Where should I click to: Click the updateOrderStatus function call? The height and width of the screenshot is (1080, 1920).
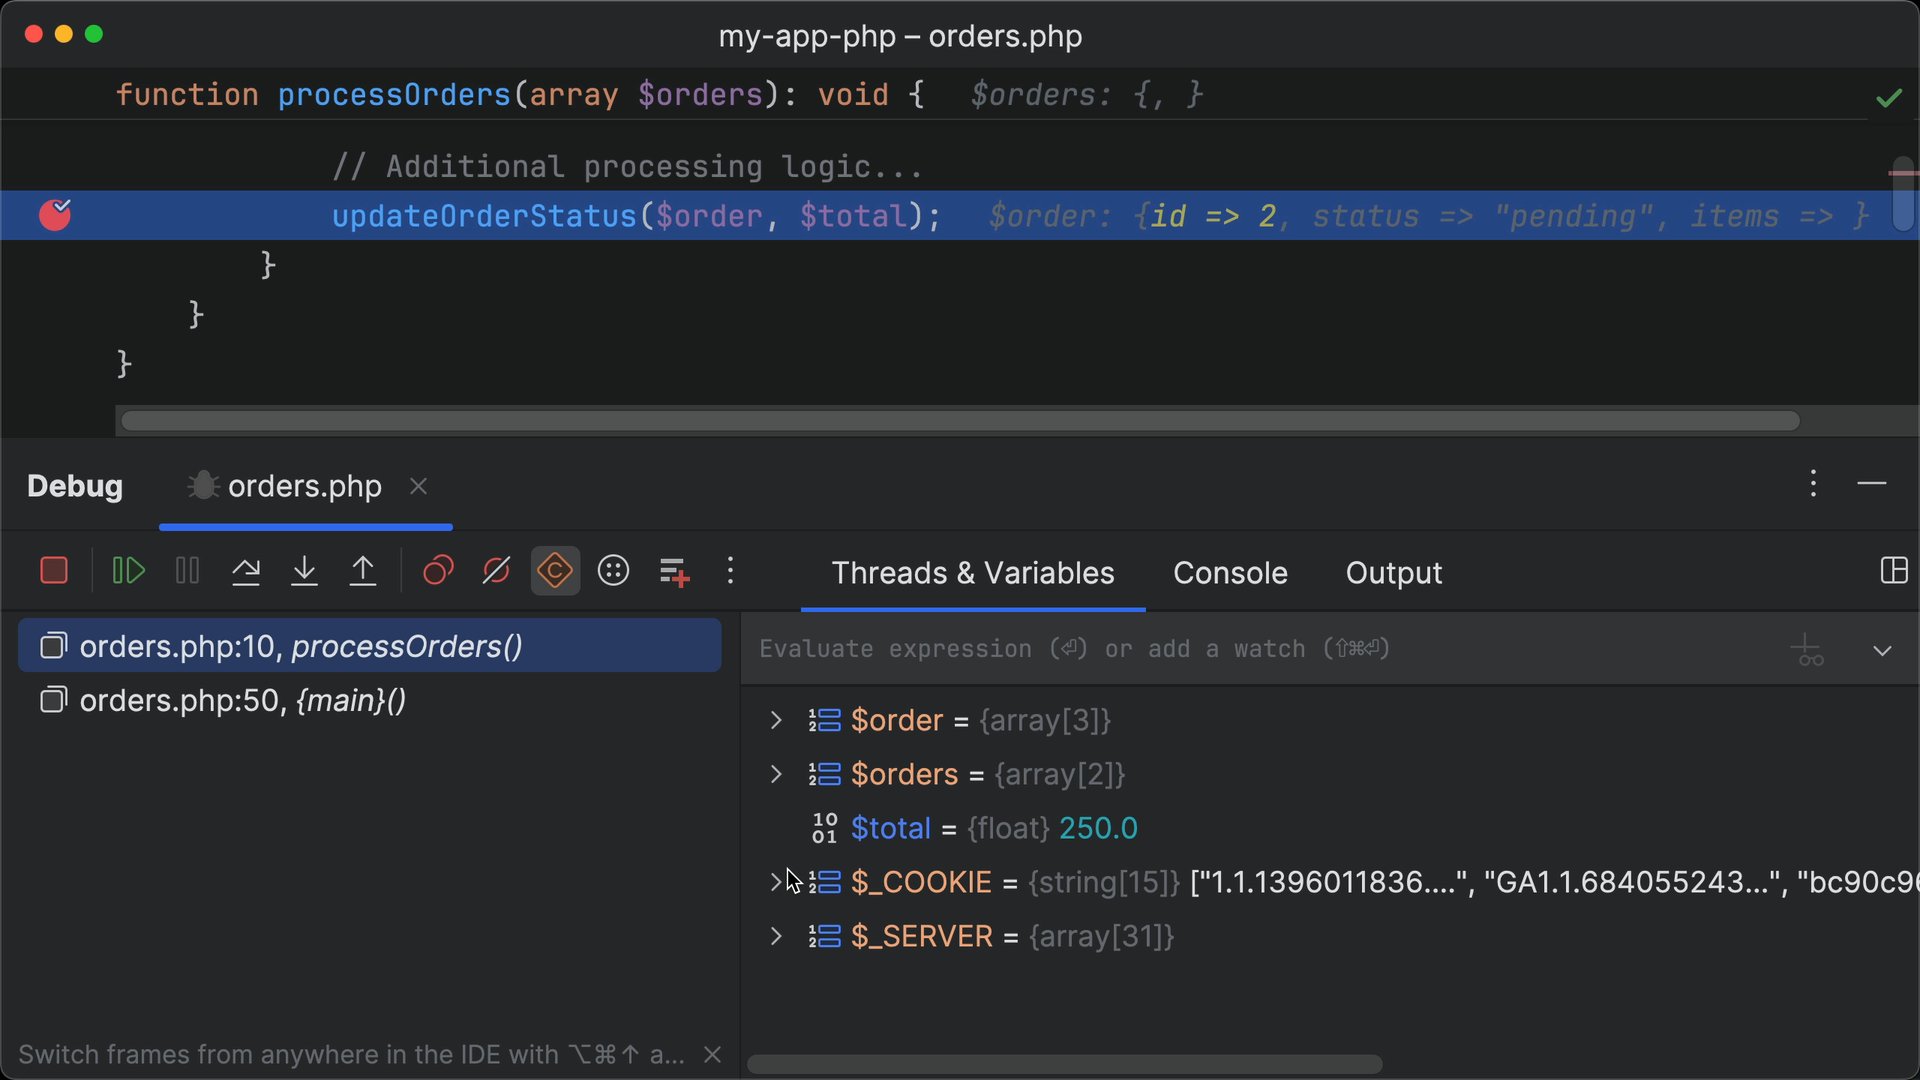pos(484,216)
